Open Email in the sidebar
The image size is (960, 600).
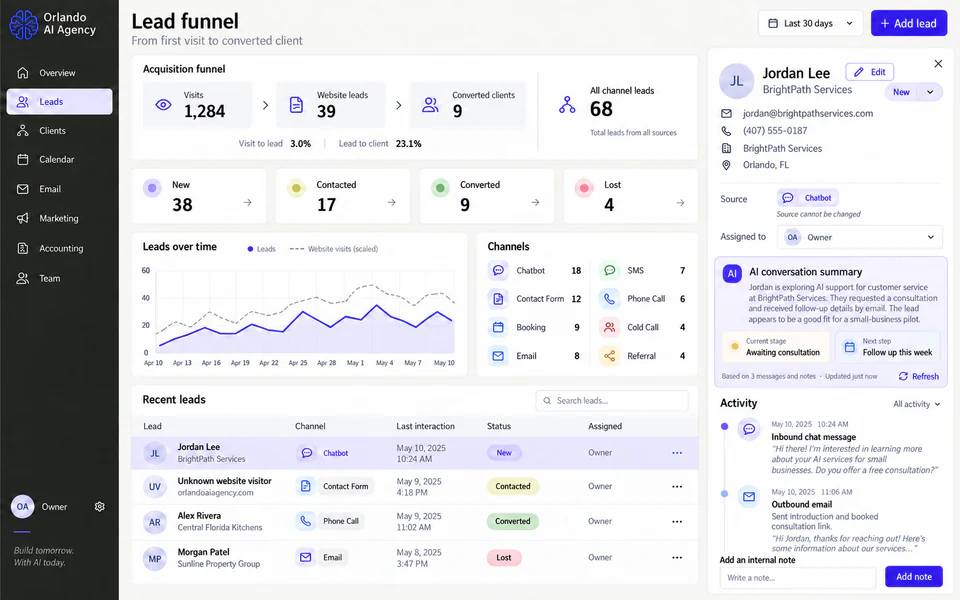click(x=59, y=189)
